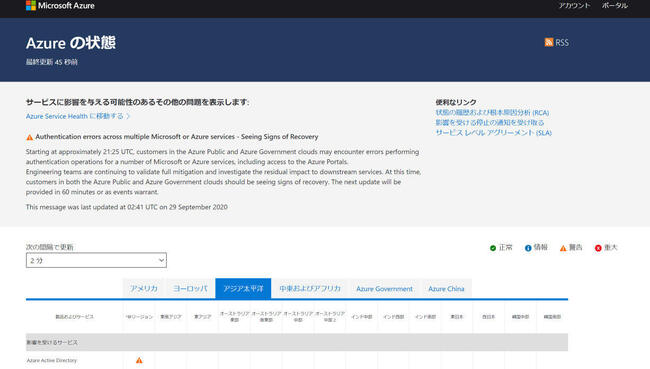Switch to the アメリカ region tab
Viewport: 650px width, 369px height.
[x=144, y=289]
